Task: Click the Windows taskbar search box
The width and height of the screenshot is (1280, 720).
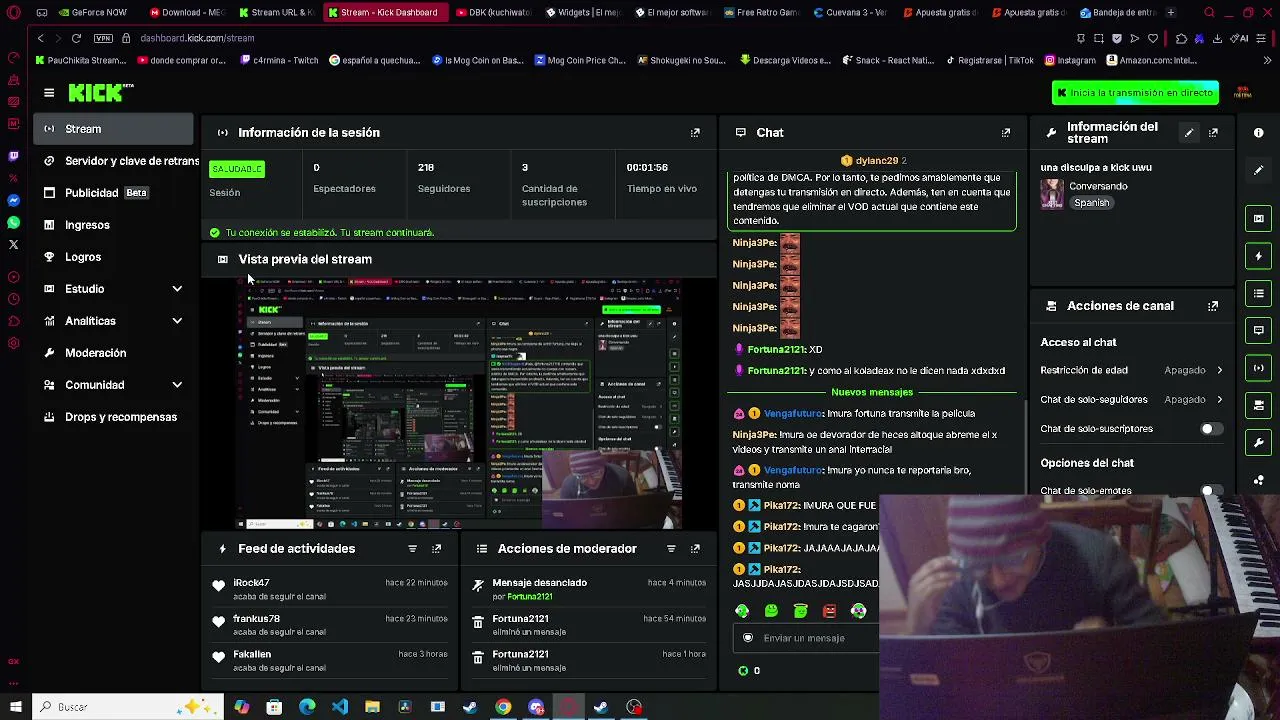Action: [128, 707]
